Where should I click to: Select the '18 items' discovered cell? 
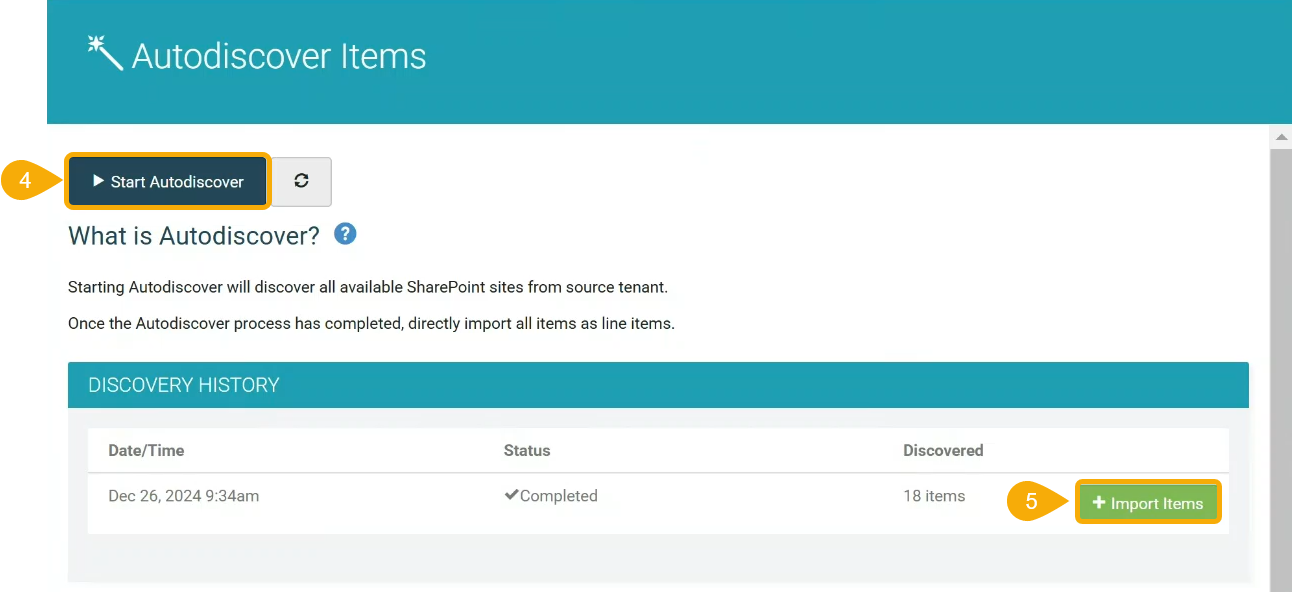tap(934, 496)
